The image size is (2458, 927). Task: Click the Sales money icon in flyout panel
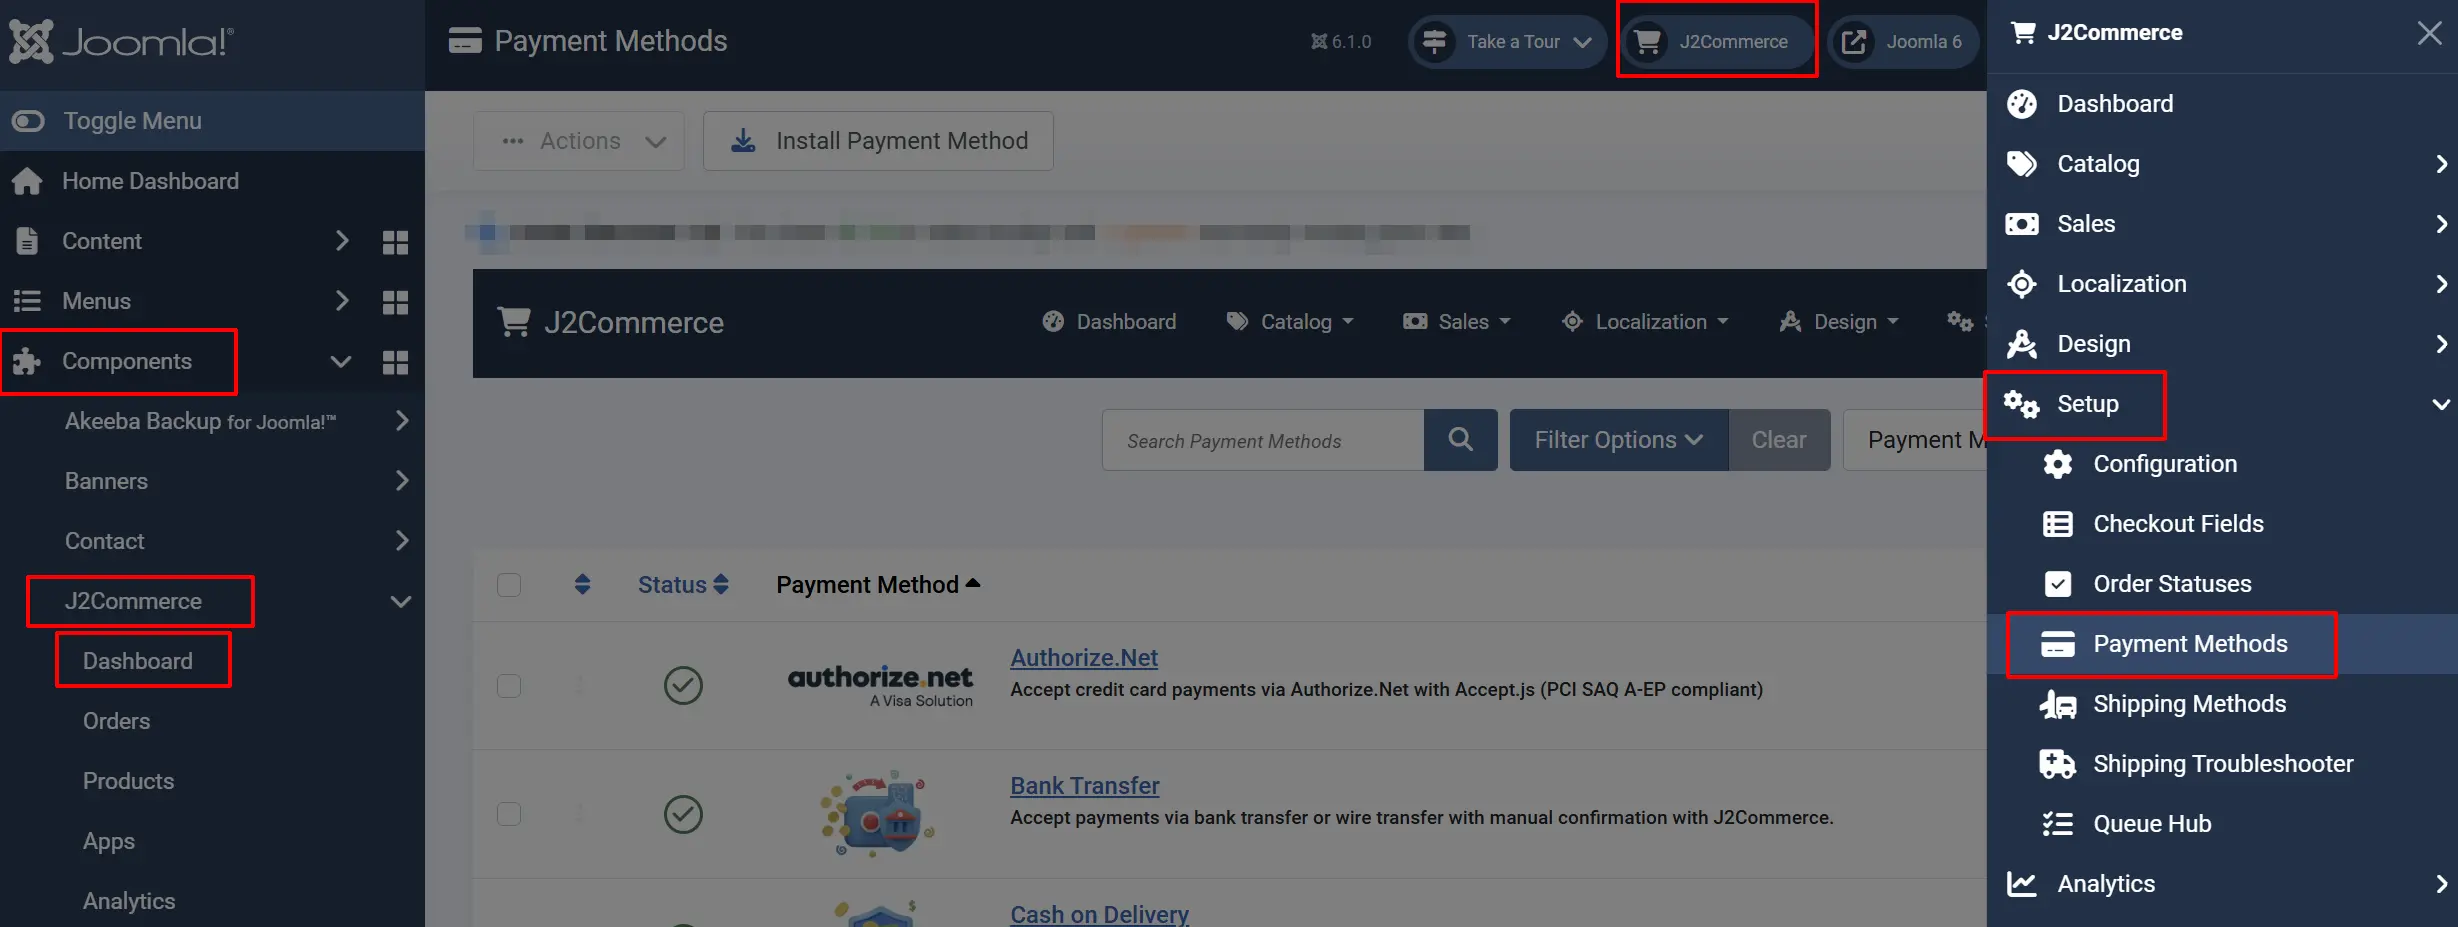(x=2022, y=224)
